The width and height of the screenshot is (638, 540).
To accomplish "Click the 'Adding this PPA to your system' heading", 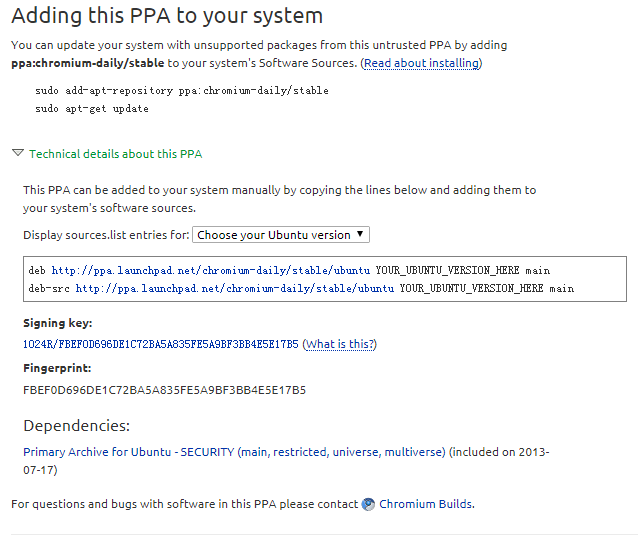I will pyautogui.click(x=167, y=16).
